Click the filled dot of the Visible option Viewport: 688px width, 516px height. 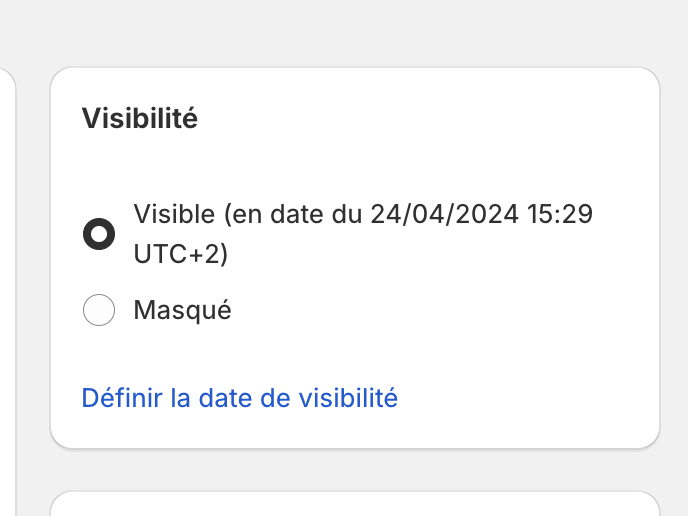coord(98,235)
